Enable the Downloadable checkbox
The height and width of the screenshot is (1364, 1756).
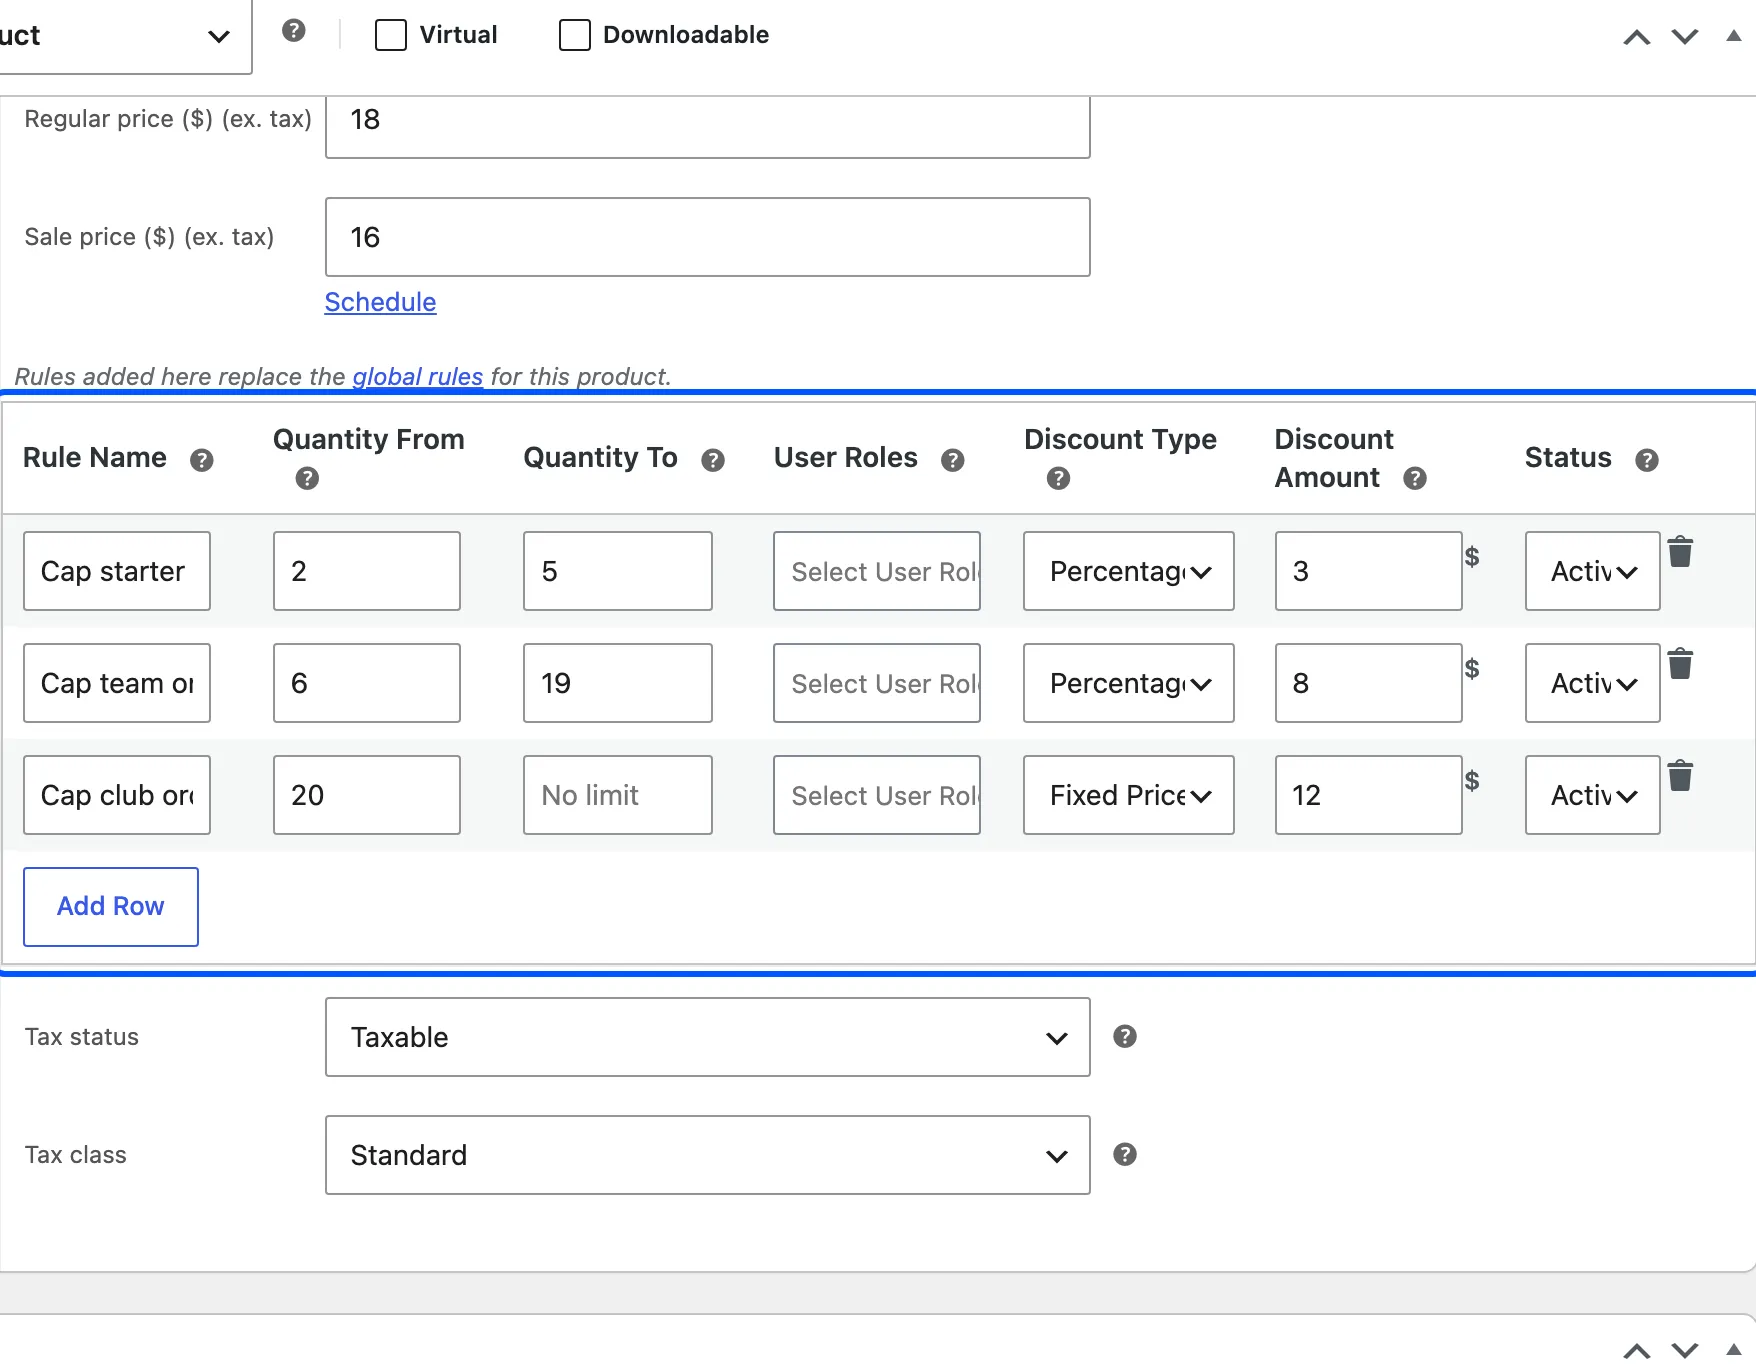coord(575,35)
